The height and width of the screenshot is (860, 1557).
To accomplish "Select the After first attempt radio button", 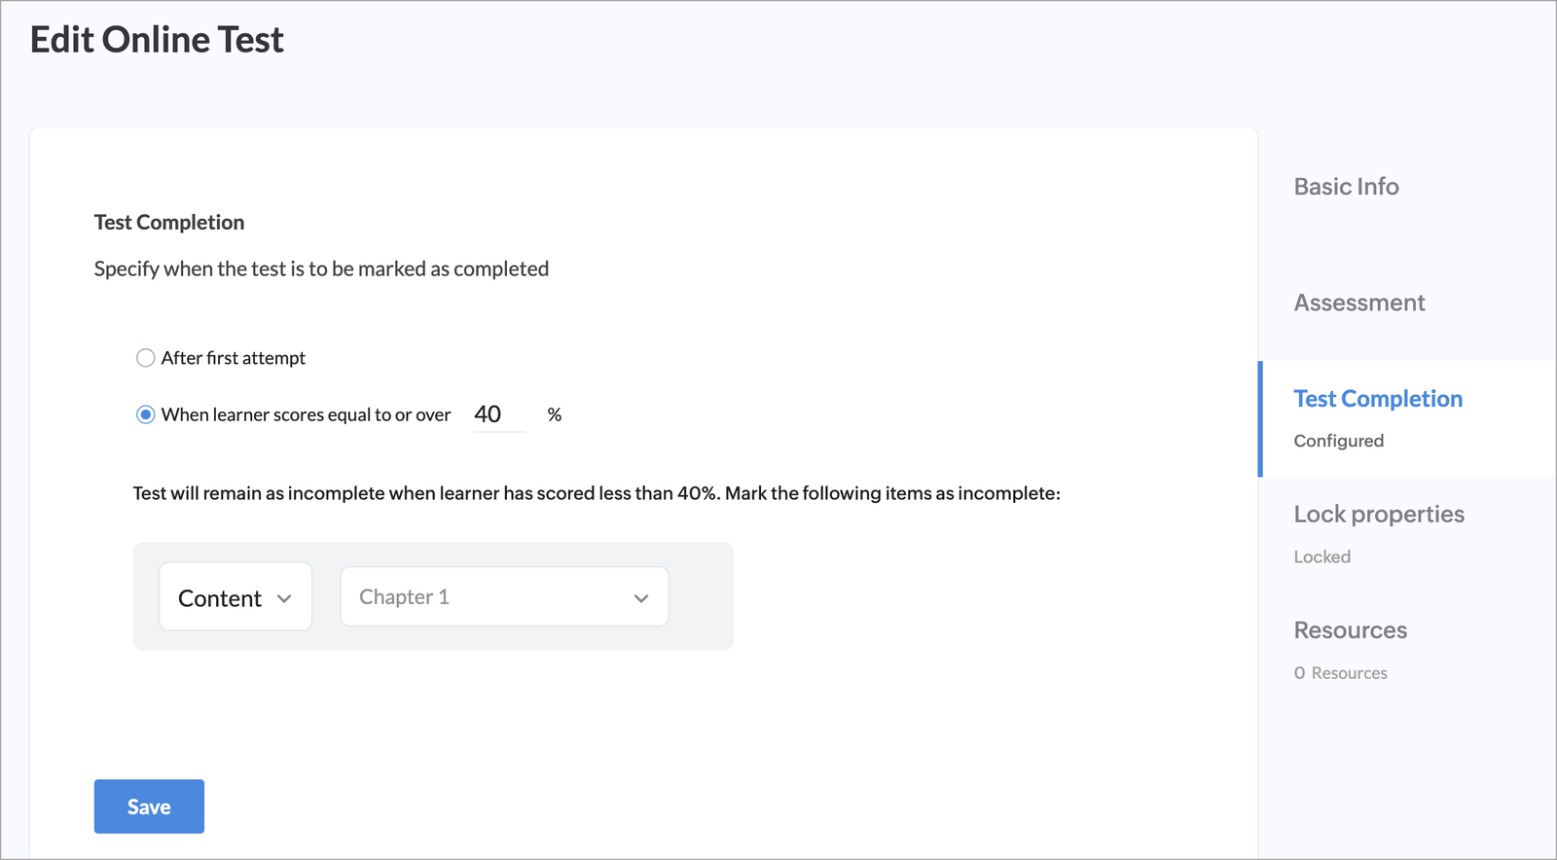I will [x=146, y=358].
